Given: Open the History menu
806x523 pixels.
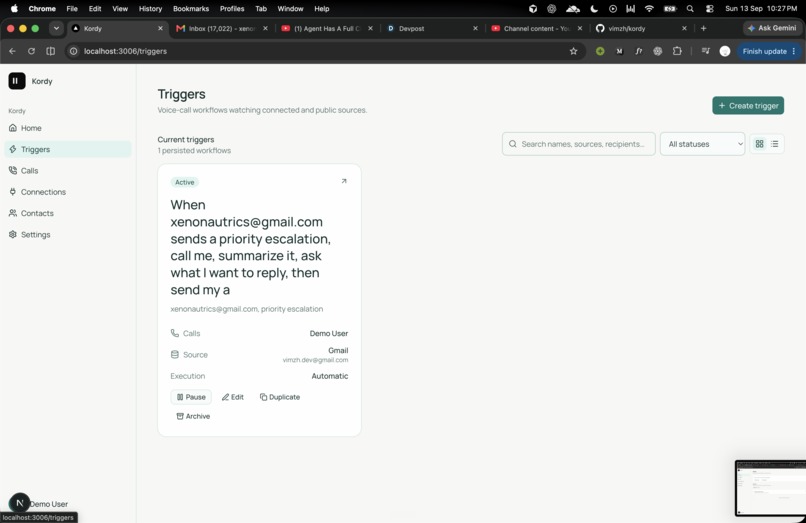Looking at the screenshot, I should click(x=150, y=8).
